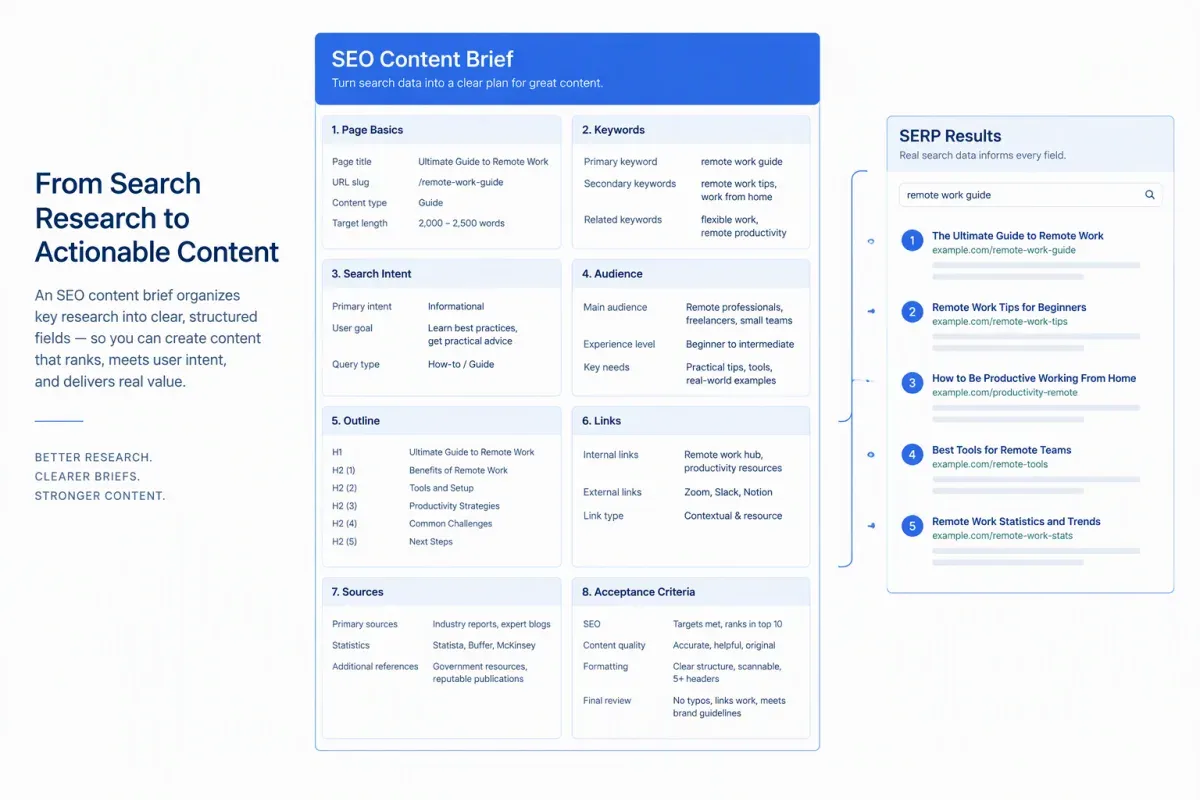Select the '2. Keywords' section header
Image resolution: width=1200 pixels, height=800 pixels.
coord(691,130)
